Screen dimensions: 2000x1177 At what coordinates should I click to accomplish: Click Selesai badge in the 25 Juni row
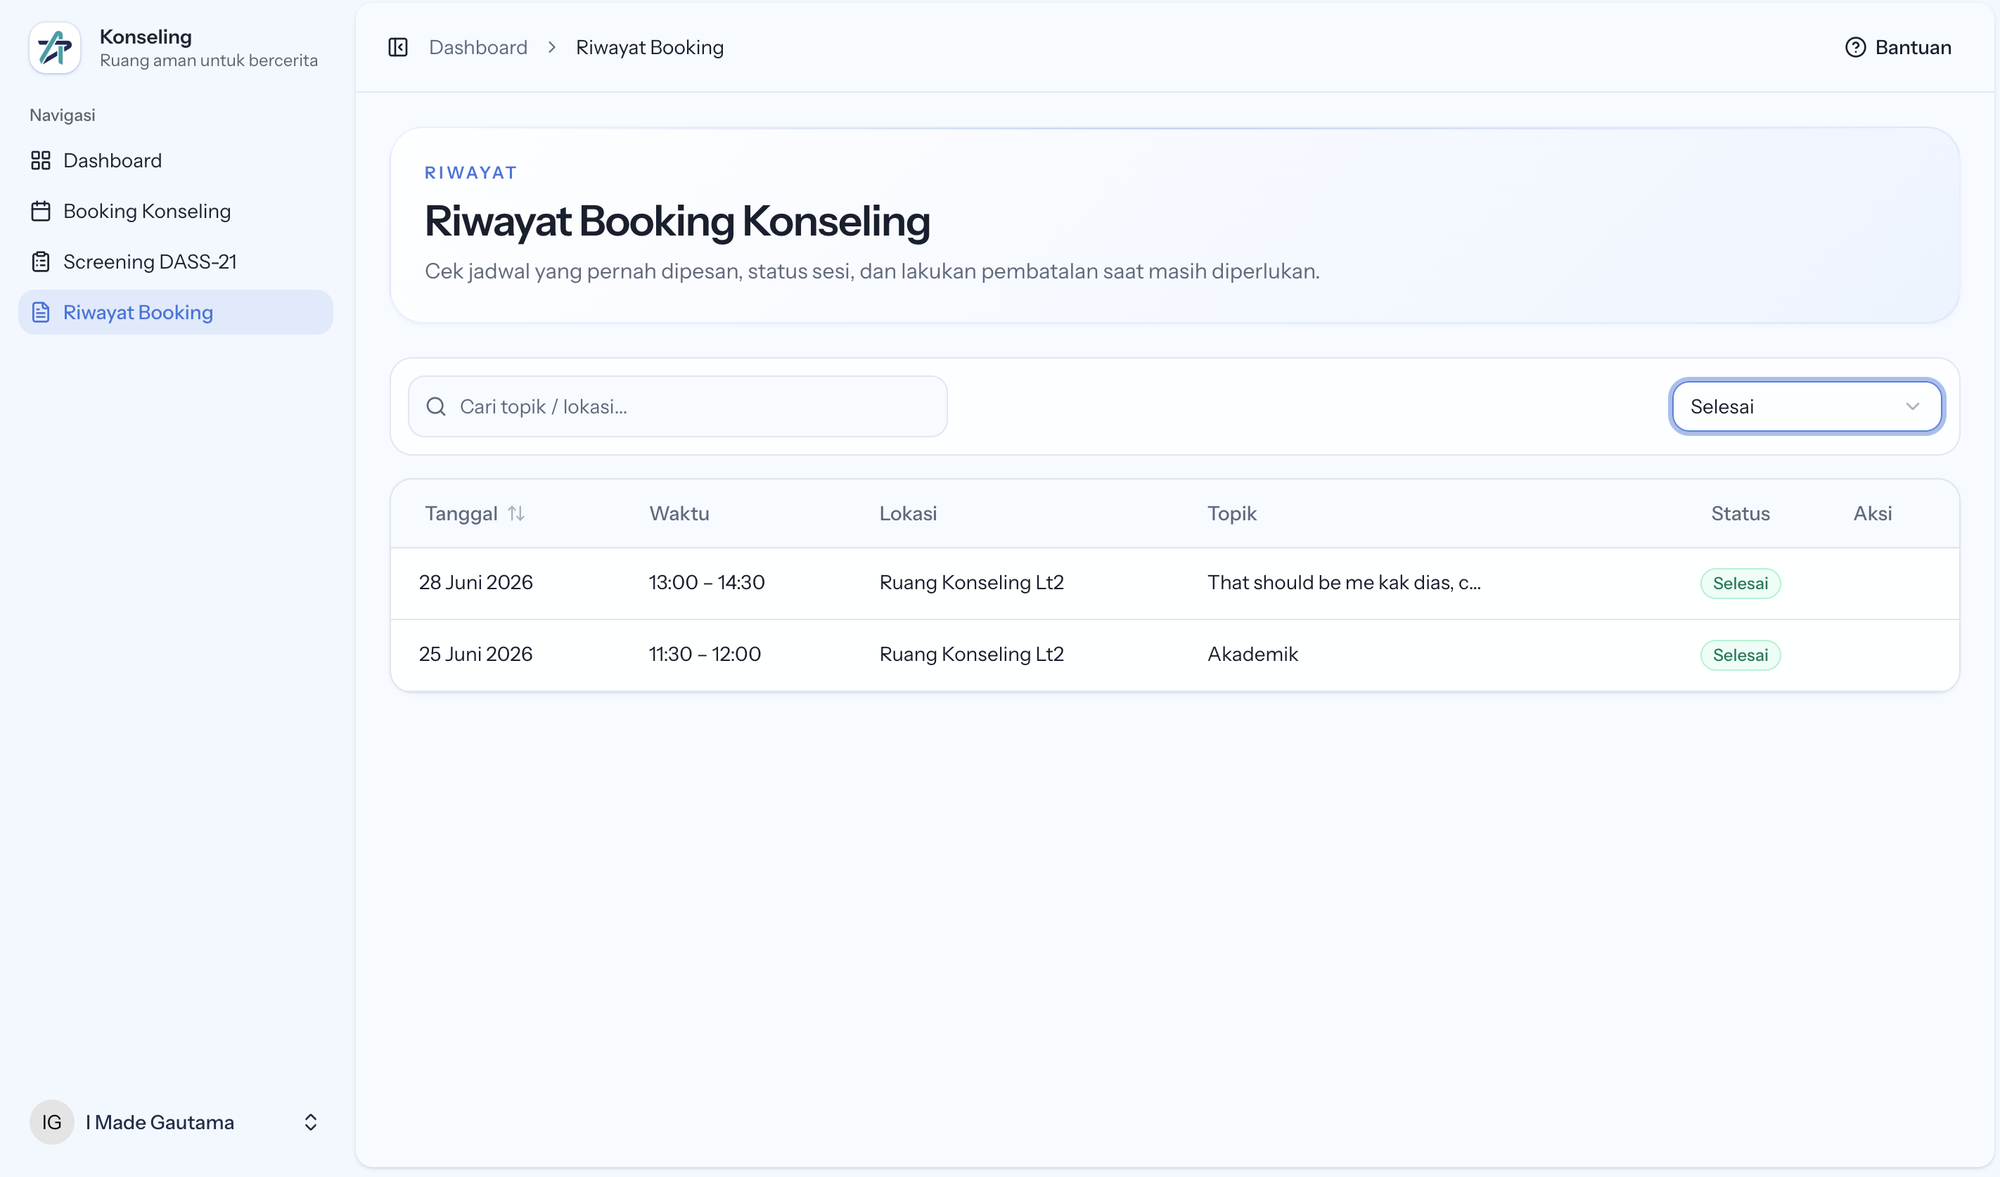1740,655
